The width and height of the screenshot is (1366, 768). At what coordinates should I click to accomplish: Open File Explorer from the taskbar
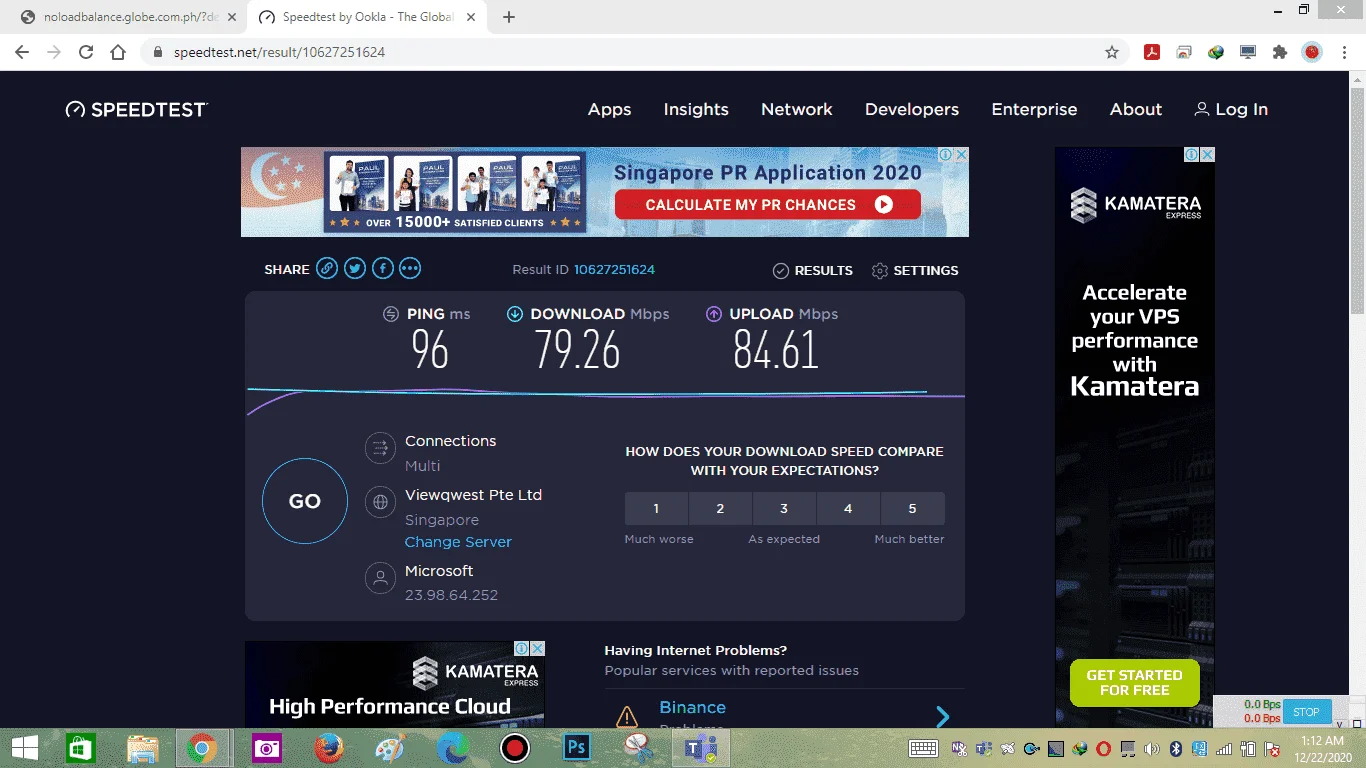coord(142,748)
